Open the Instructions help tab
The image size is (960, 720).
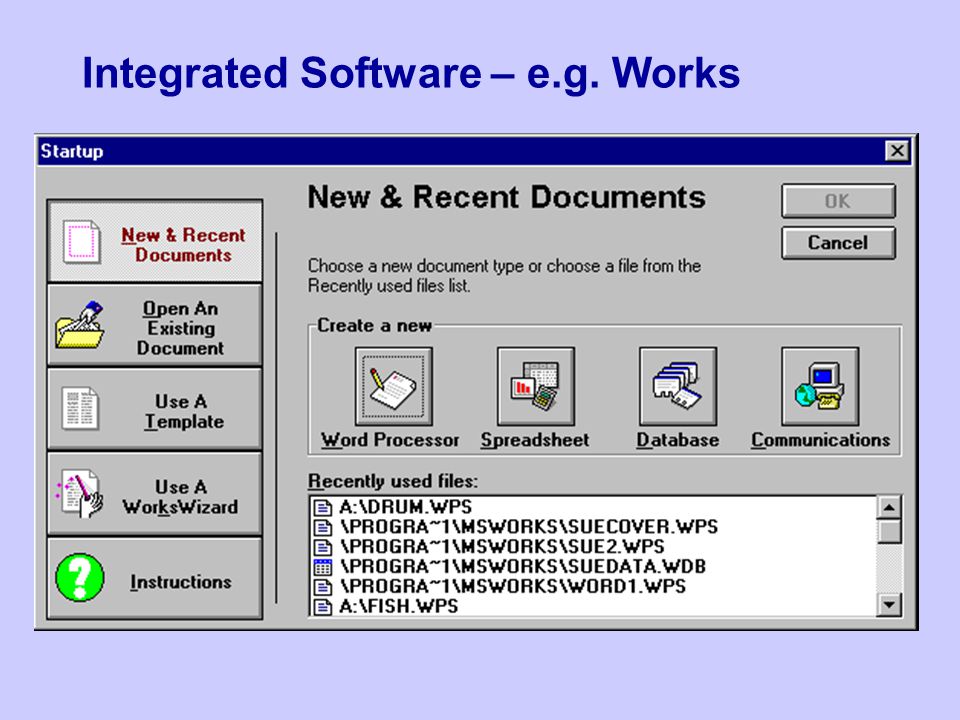coord(155,579)
